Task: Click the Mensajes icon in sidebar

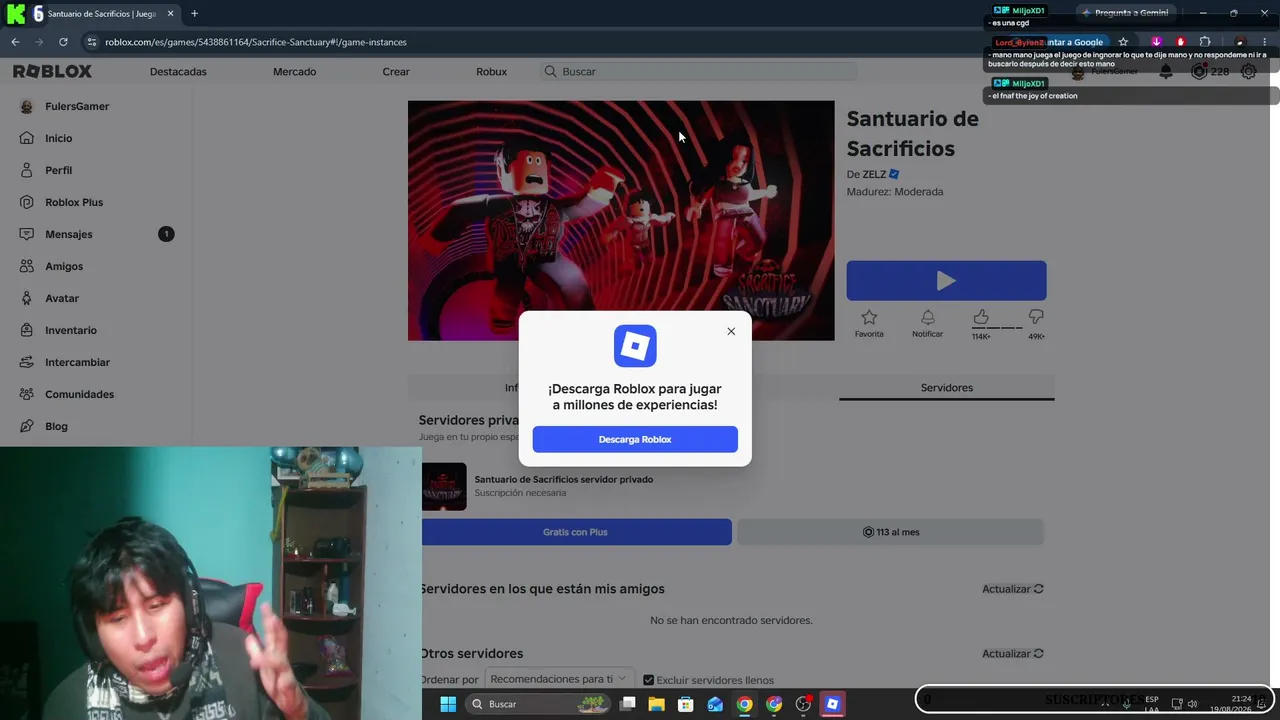Action: tap(27, 234)
